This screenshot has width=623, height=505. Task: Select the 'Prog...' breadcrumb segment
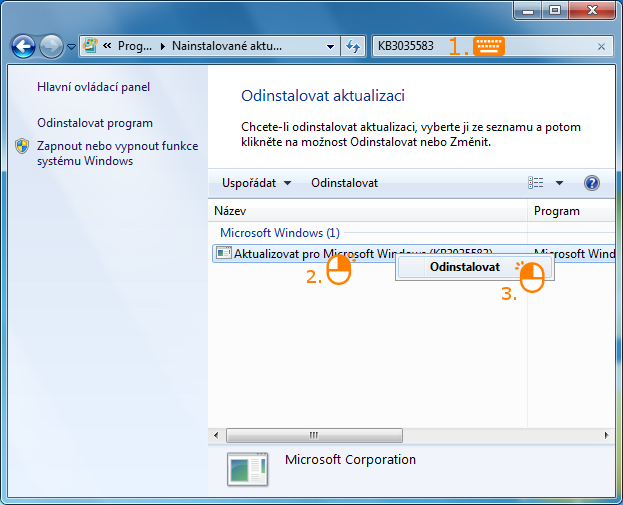[x=135, y=46]
